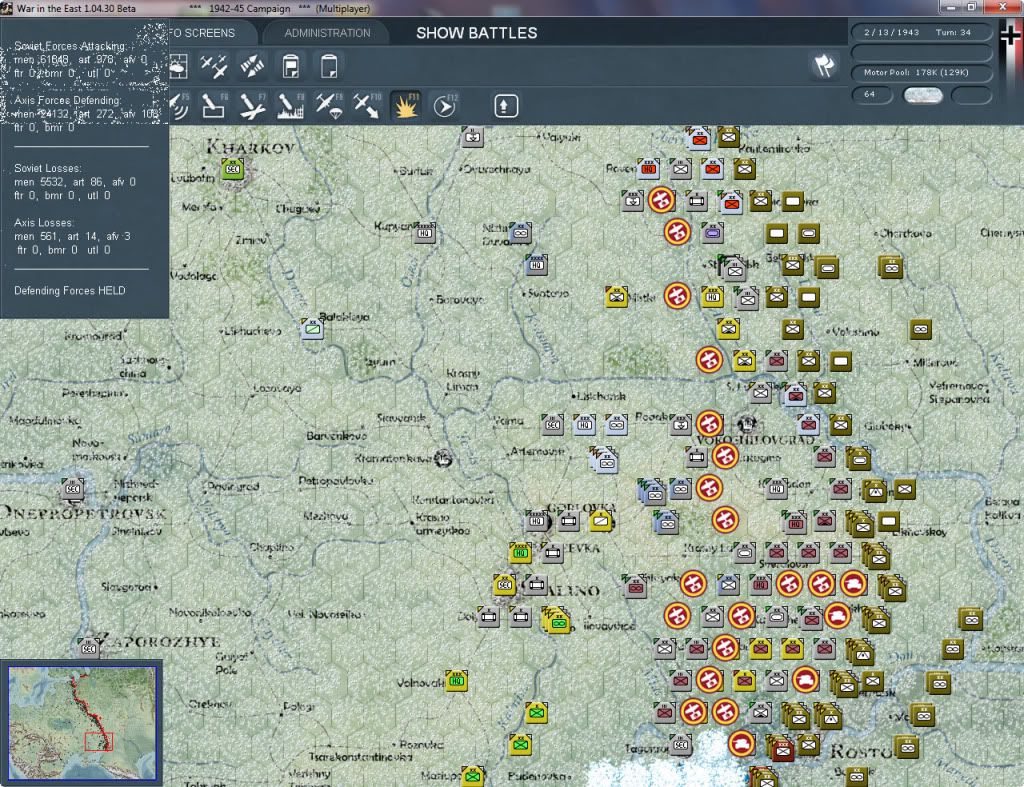Select the HQ counter at Gorlovka
The image size is (1024, 787).
[x=537, y=521]
